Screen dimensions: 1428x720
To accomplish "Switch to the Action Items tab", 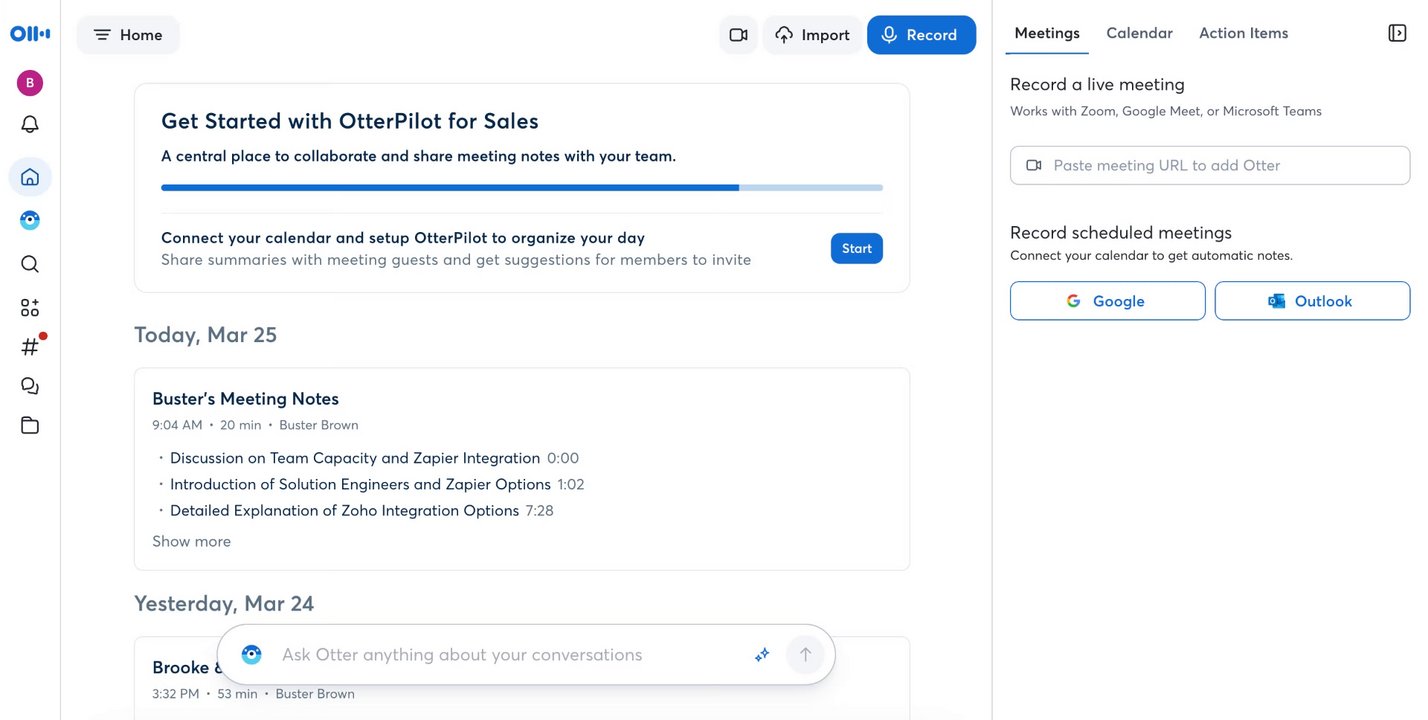I will click(x=1243, y=33).
